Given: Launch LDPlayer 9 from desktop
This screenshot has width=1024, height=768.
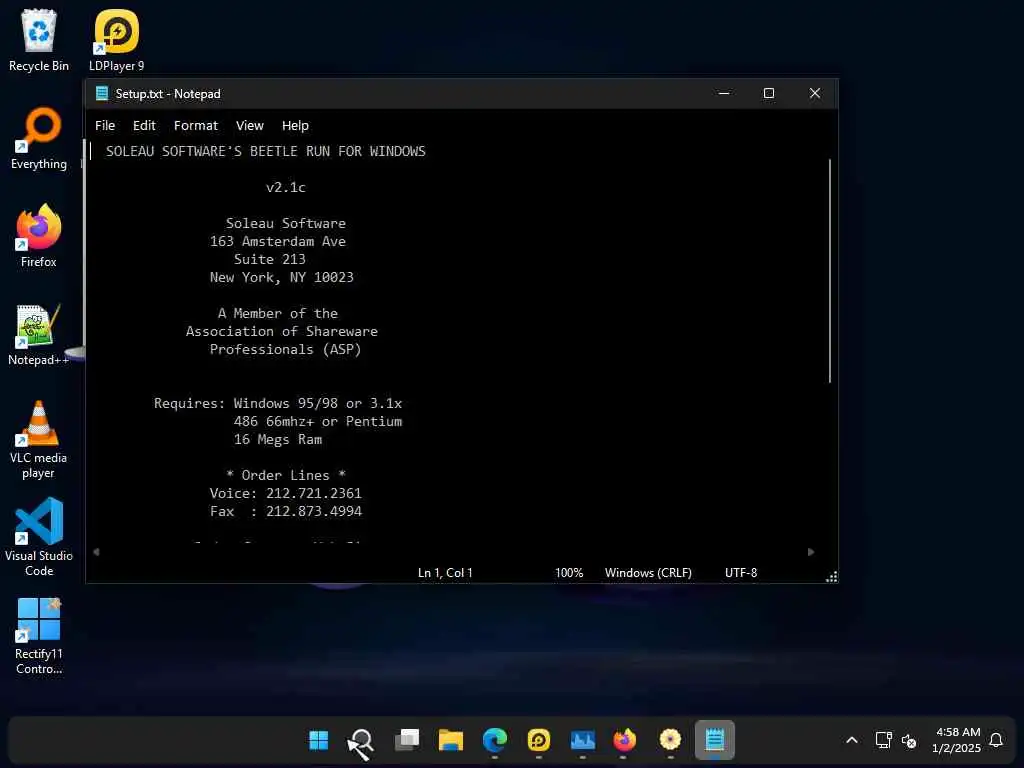Looking at the screenshot, I should click(x=116, y=40).
